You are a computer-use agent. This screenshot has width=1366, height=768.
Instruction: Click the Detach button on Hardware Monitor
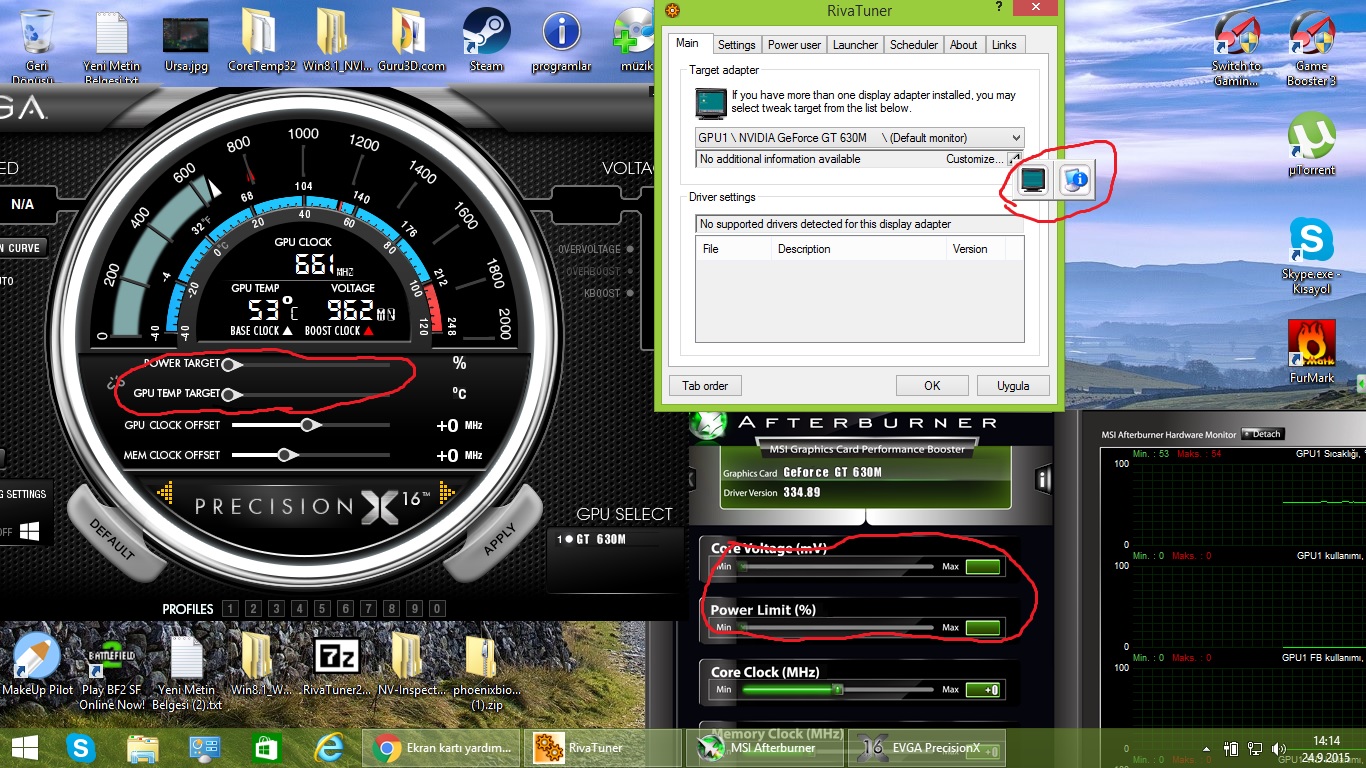point(1262,434)
